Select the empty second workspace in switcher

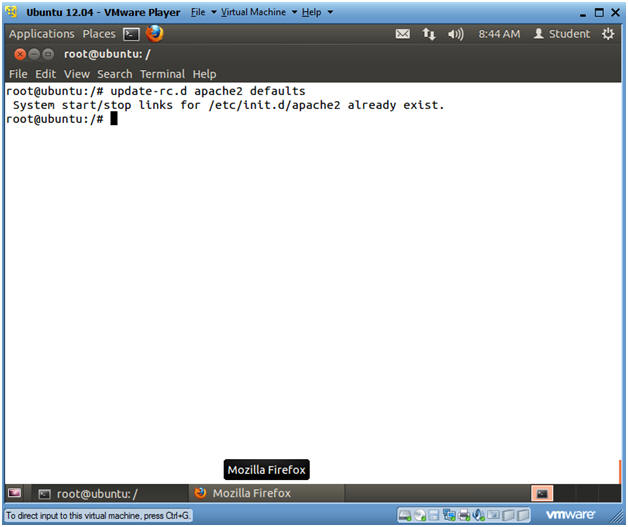(x=566, y=493)
